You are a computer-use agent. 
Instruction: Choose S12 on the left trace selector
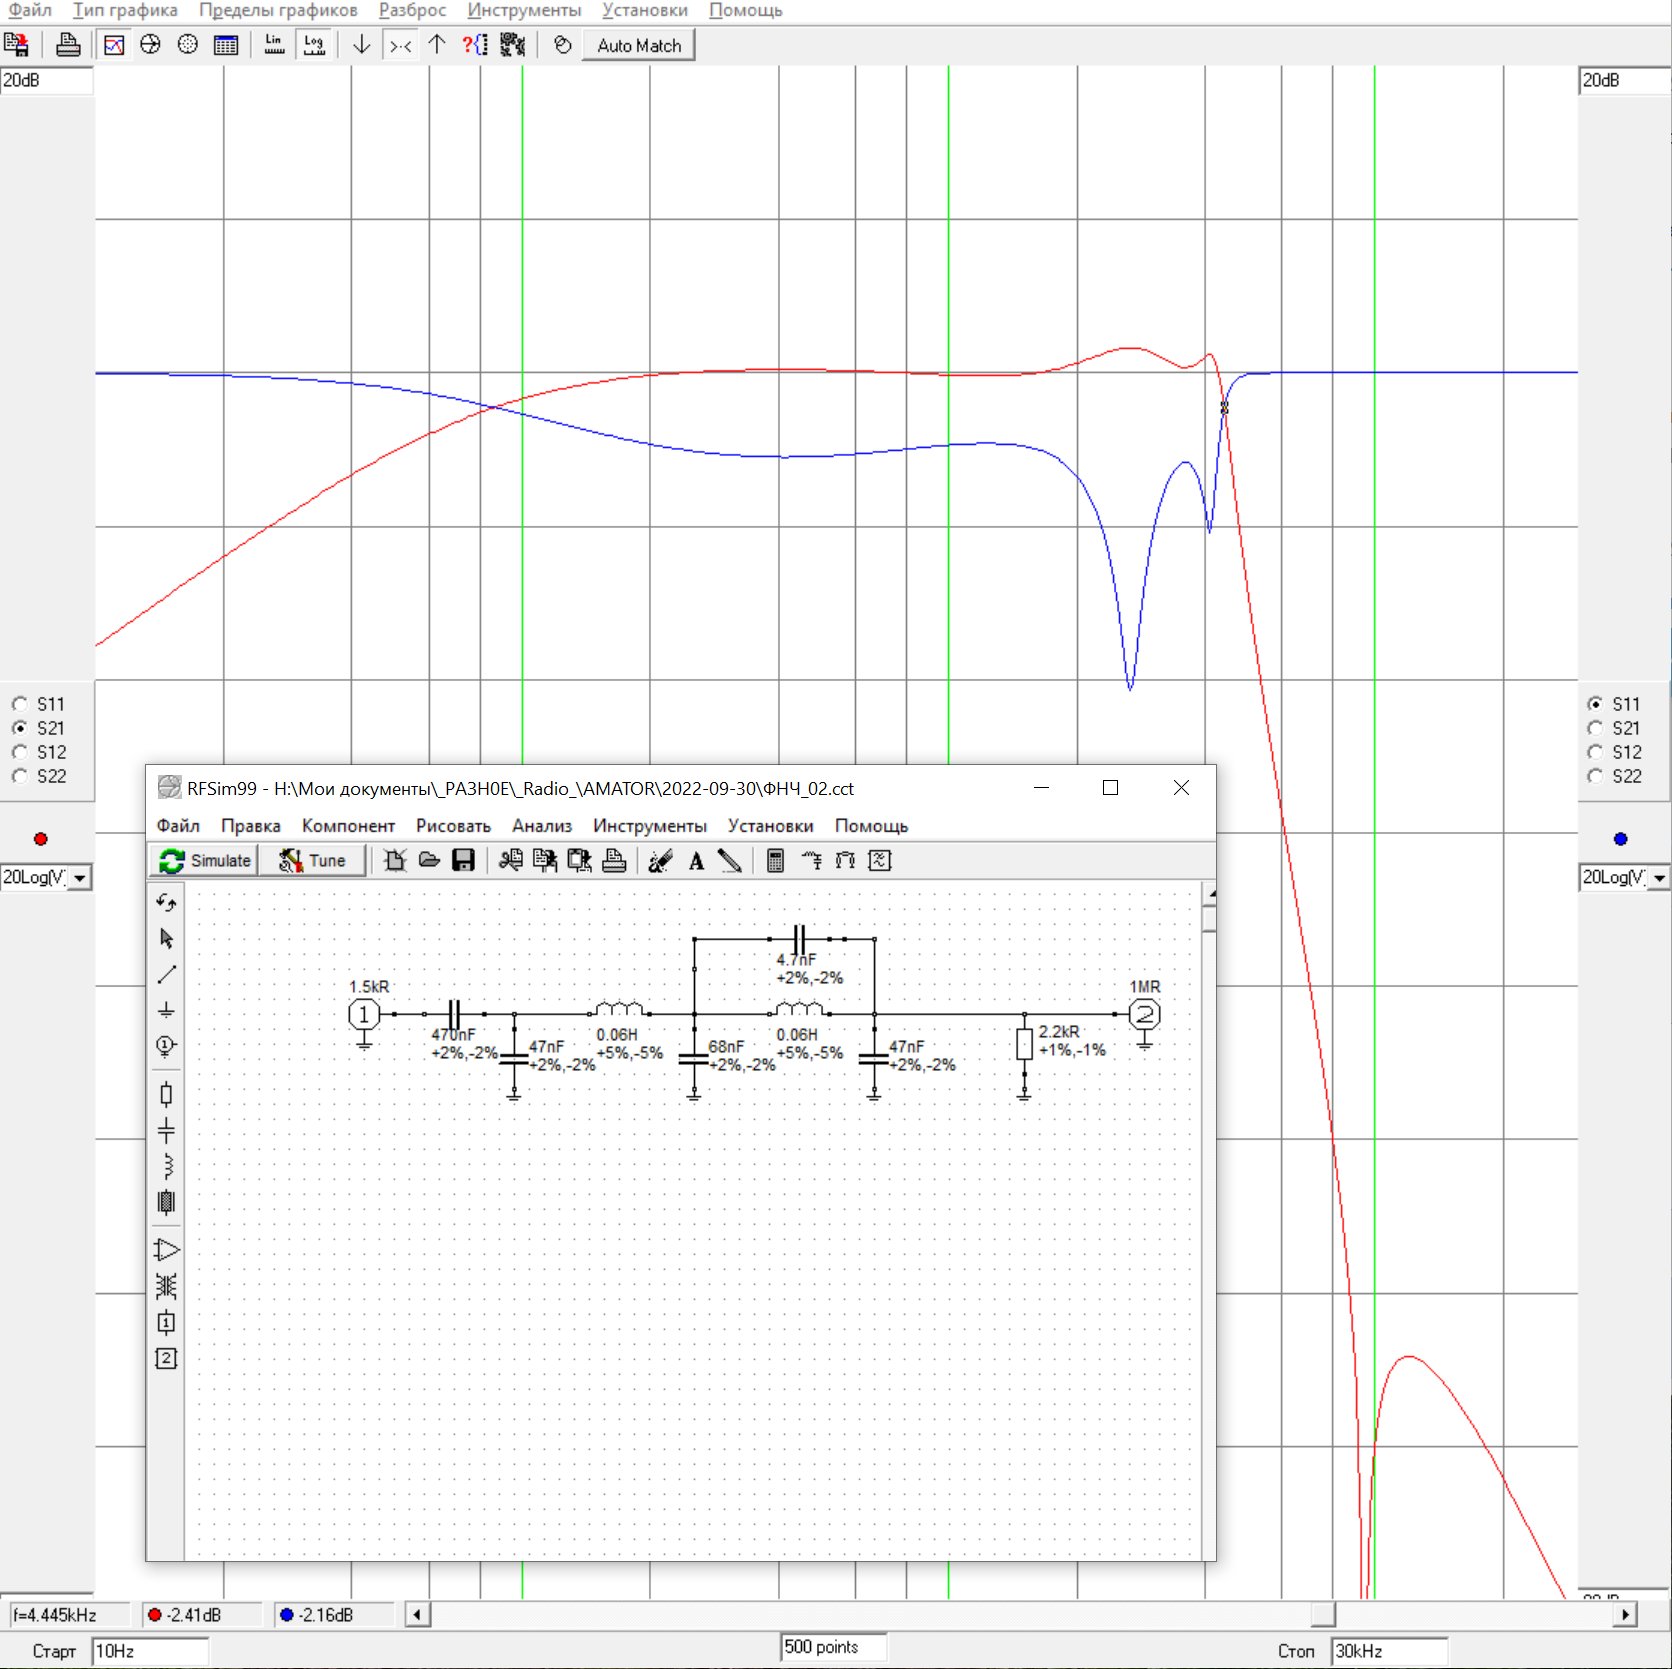pos(20,752)
